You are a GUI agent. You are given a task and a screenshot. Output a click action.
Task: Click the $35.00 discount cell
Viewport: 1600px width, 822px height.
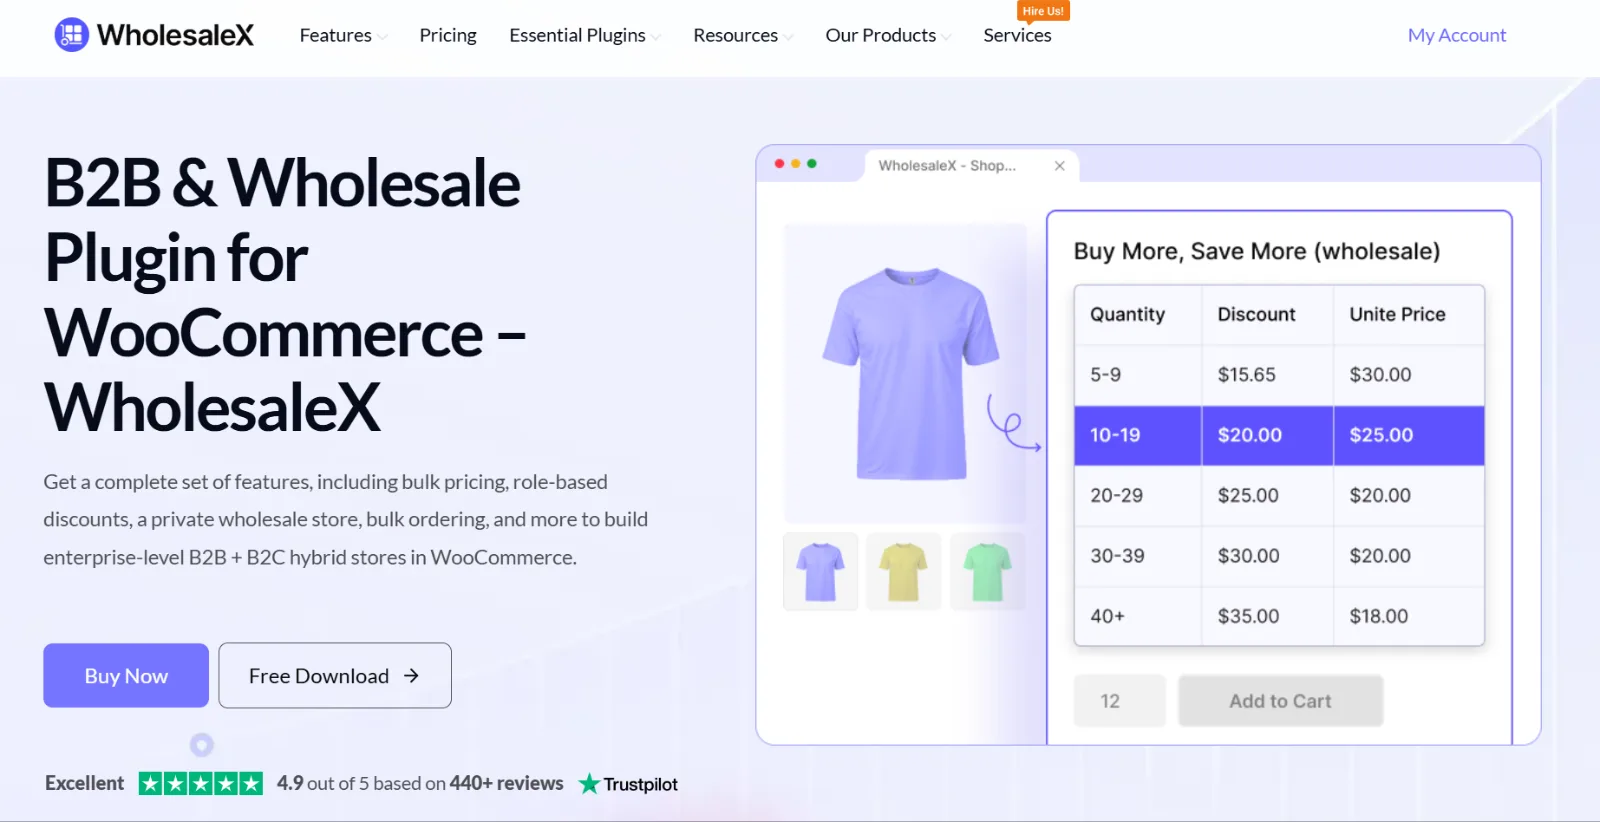(1268, 616)
